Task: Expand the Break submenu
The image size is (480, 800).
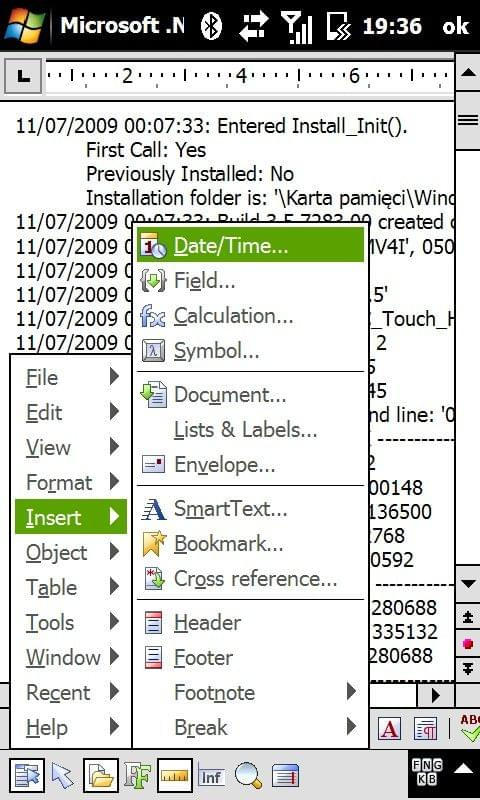Action: [250, 727]
